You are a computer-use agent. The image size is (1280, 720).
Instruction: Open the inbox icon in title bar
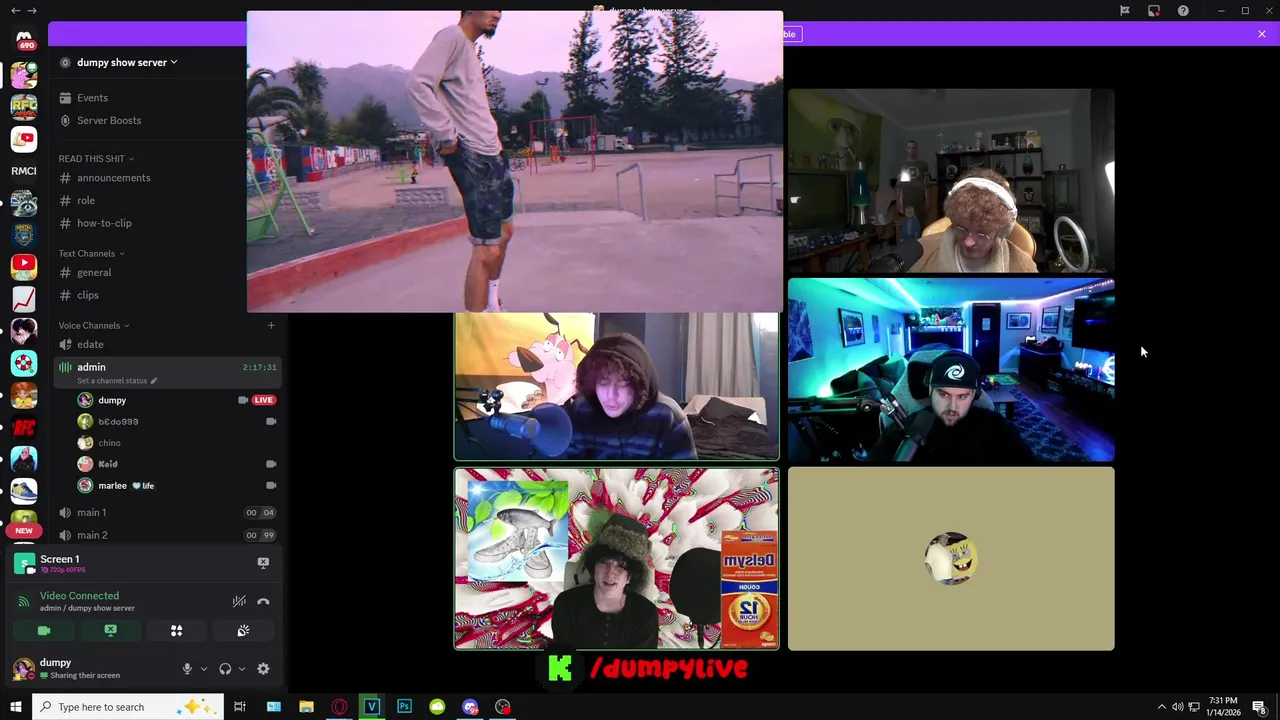pyautogui.click(x=1154, y=11)
